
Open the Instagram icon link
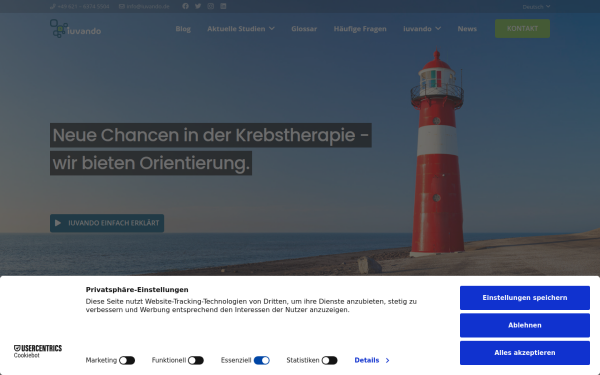(210, 6)
